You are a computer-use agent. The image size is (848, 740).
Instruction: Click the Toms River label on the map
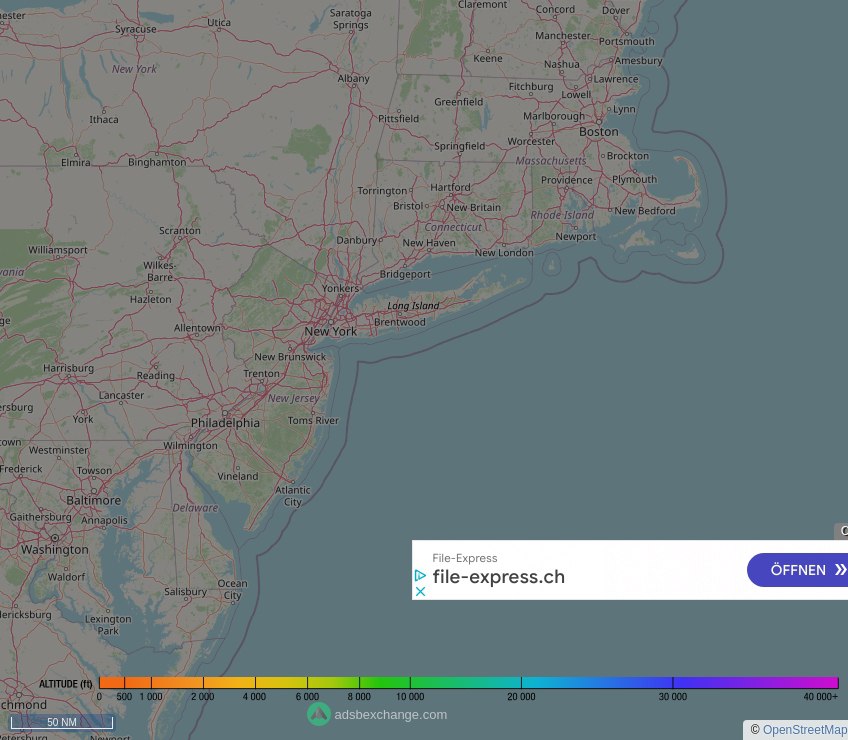[x=313, y=420]
